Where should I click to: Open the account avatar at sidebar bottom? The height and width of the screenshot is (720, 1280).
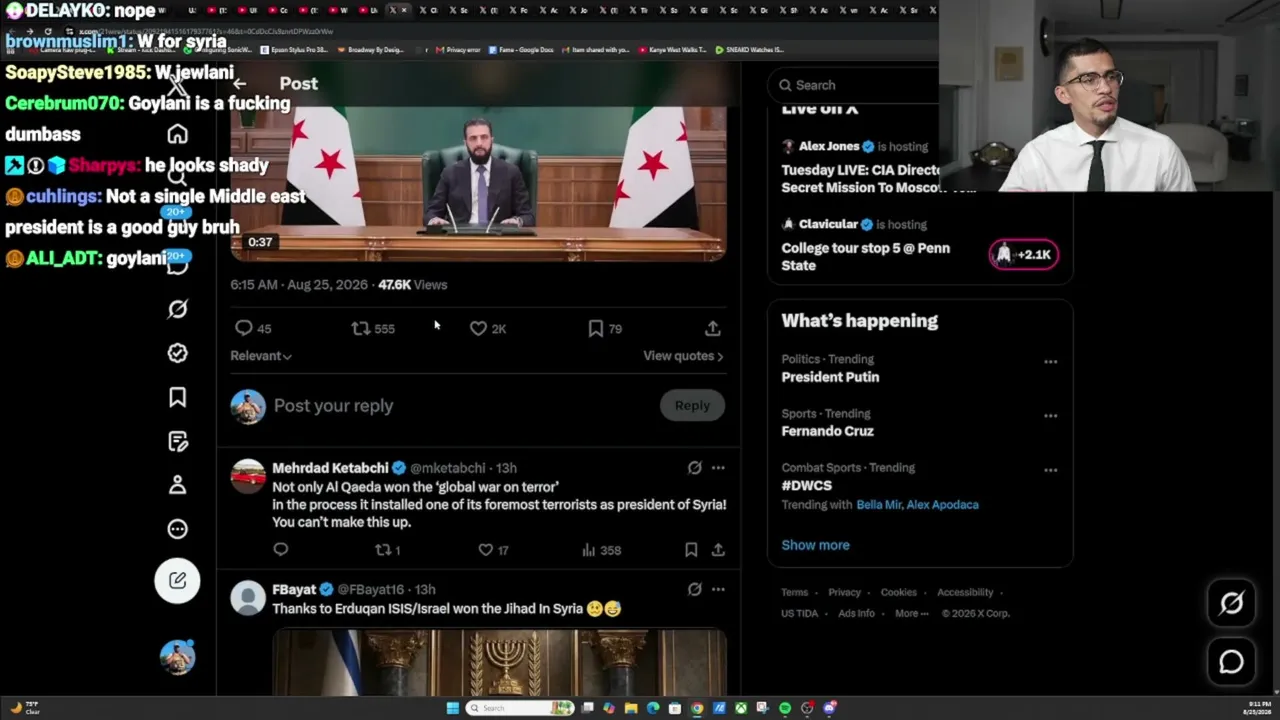tap(177, 657)
